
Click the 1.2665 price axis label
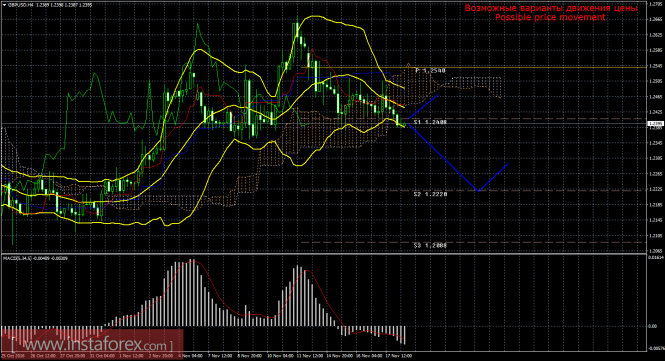coord(655,20)
